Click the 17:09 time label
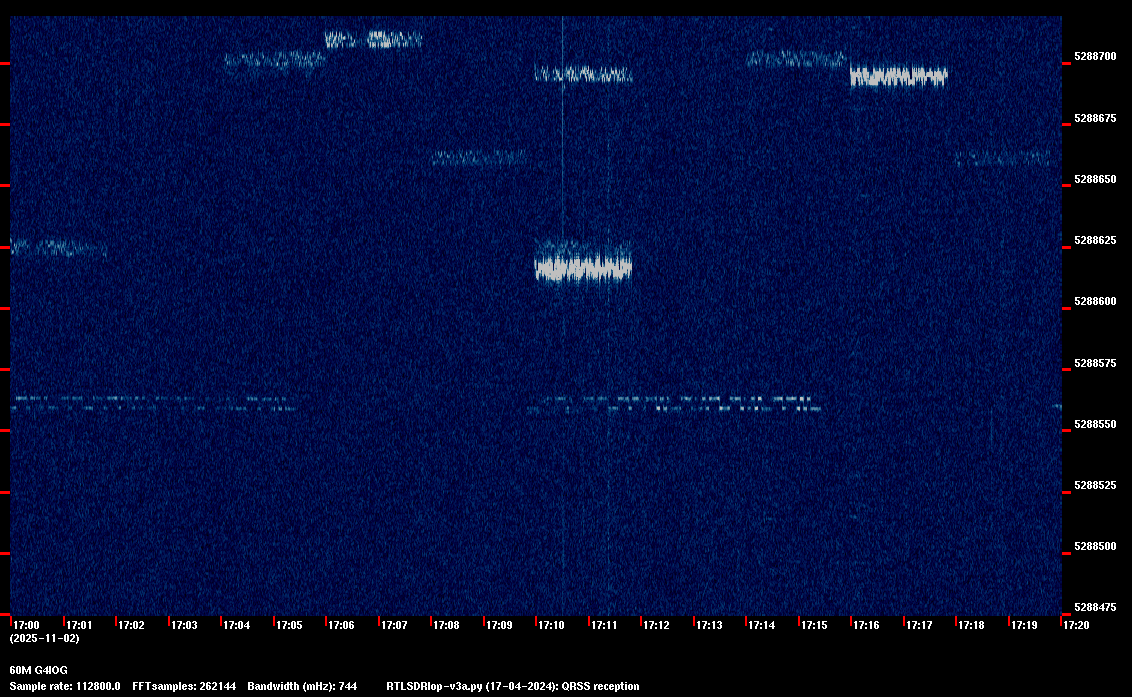The height and width of the screenshot is (697, 1132). 500,625
